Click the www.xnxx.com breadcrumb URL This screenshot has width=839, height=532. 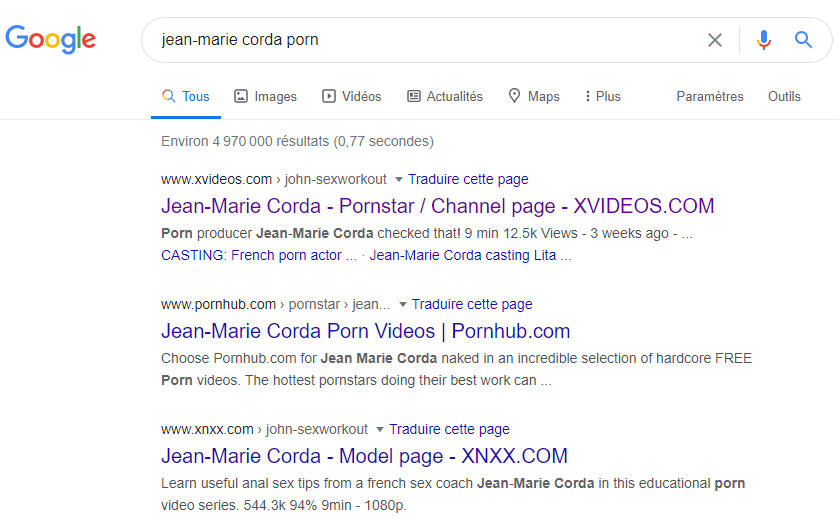click(264, 429)
